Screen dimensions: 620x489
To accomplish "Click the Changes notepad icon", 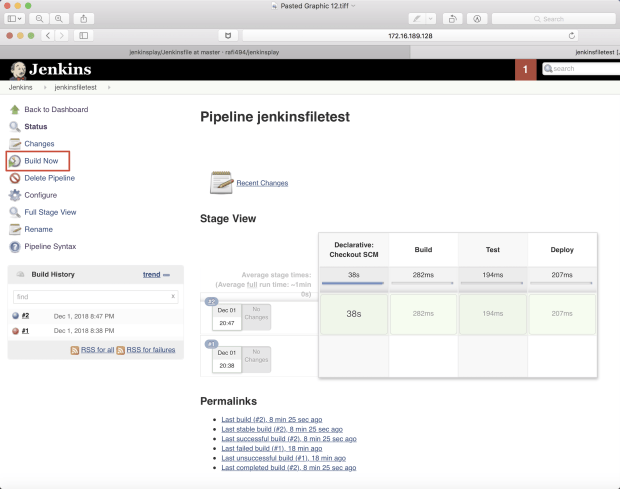I will 15,143.
